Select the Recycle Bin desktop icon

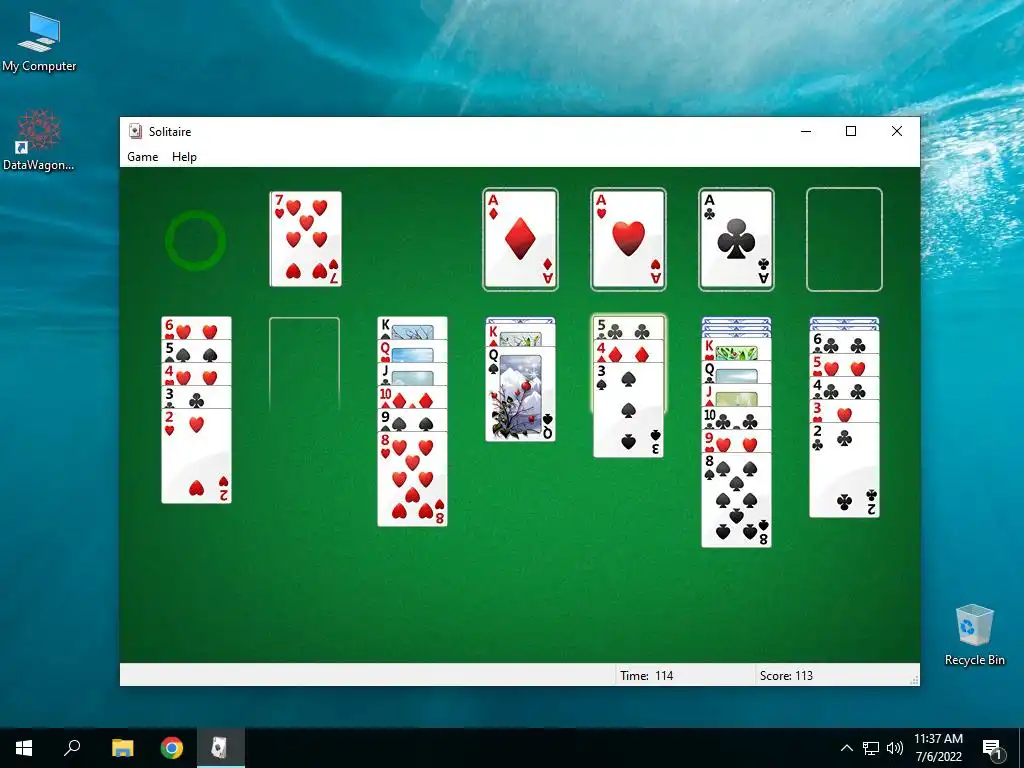point(974,635)
